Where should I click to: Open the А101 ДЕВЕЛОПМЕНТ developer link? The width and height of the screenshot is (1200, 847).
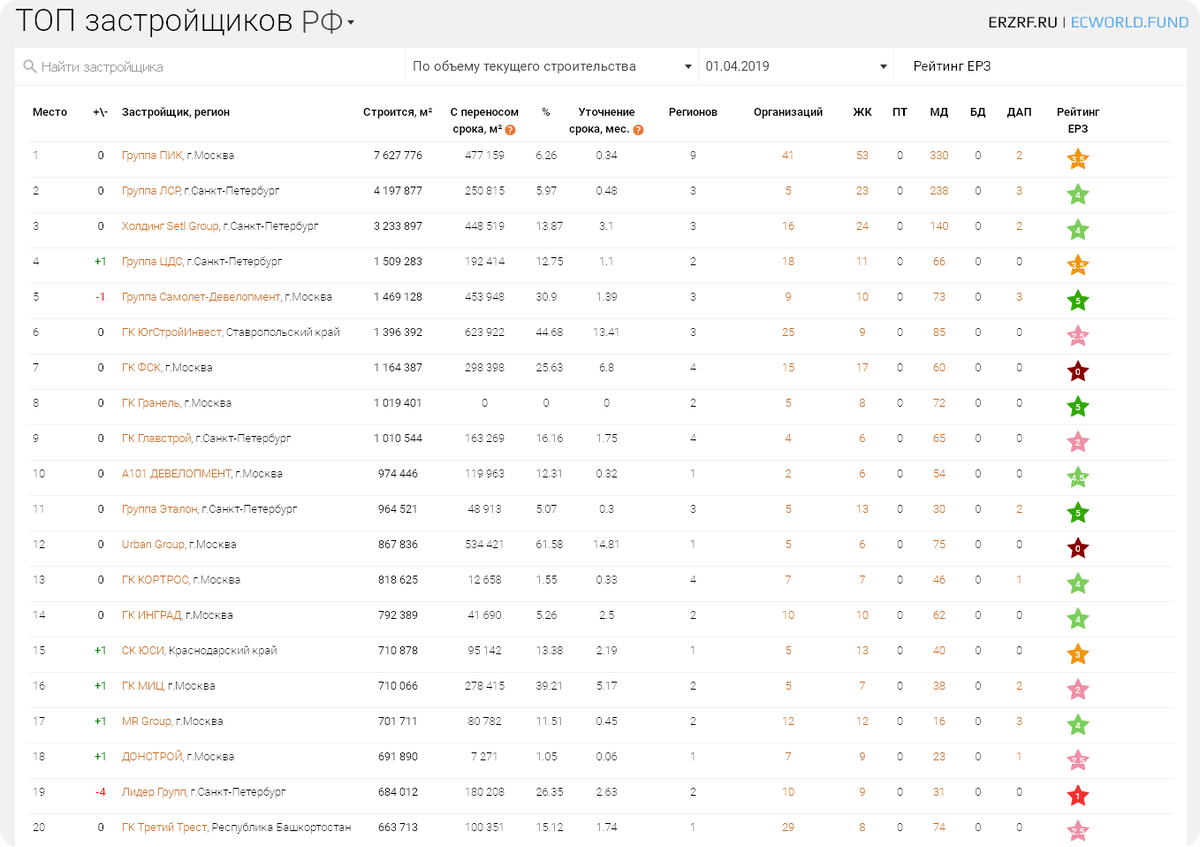tap(176, 474)
